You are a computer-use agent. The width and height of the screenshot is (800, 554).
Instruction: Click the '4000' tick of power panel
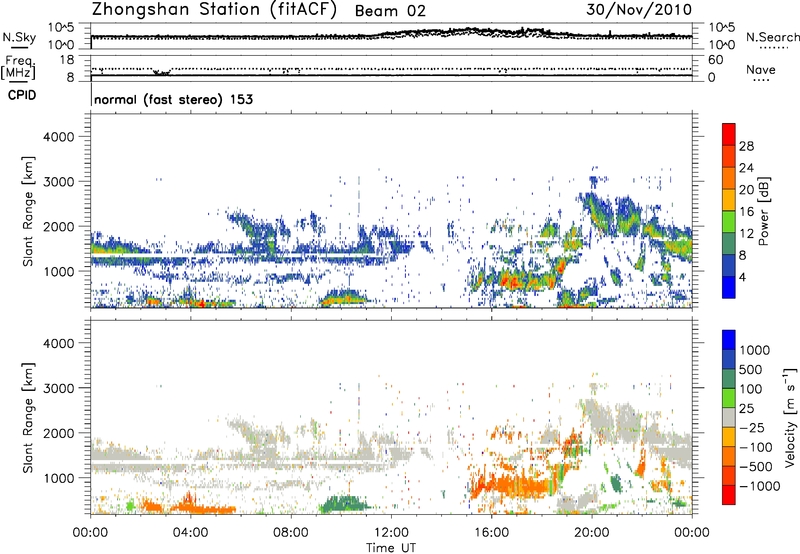point(59,137)
